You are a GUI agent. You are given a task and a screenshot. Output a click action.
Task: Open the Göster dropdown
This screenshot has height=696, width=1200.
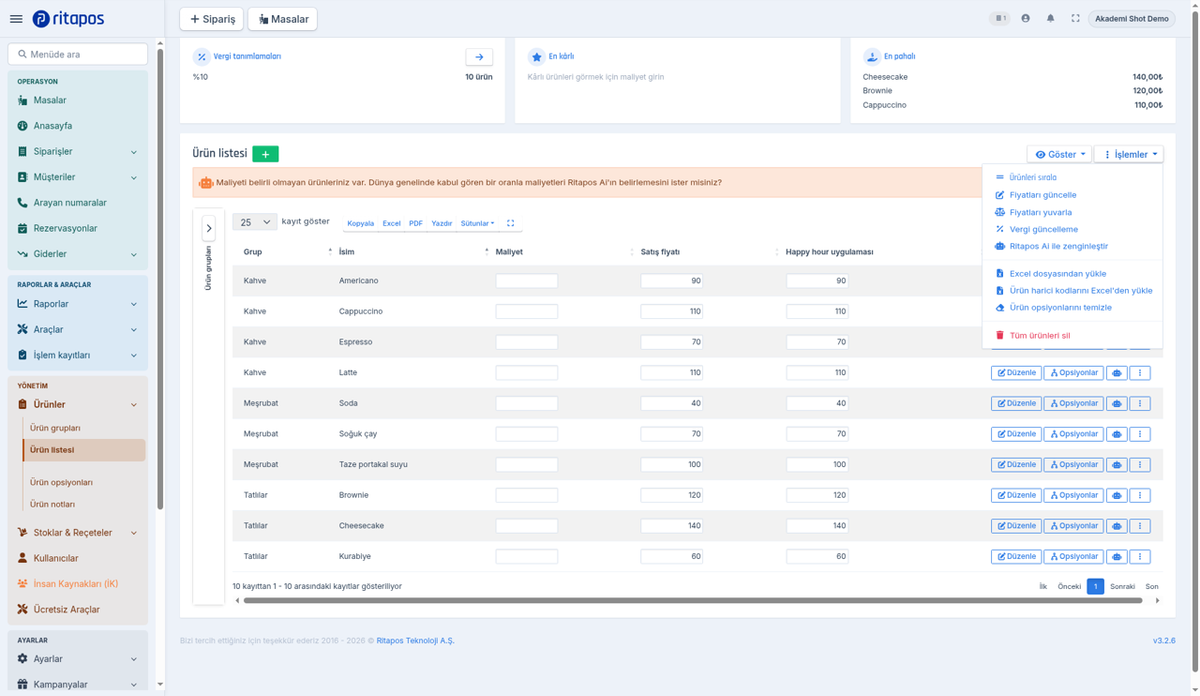point(1059,155)
